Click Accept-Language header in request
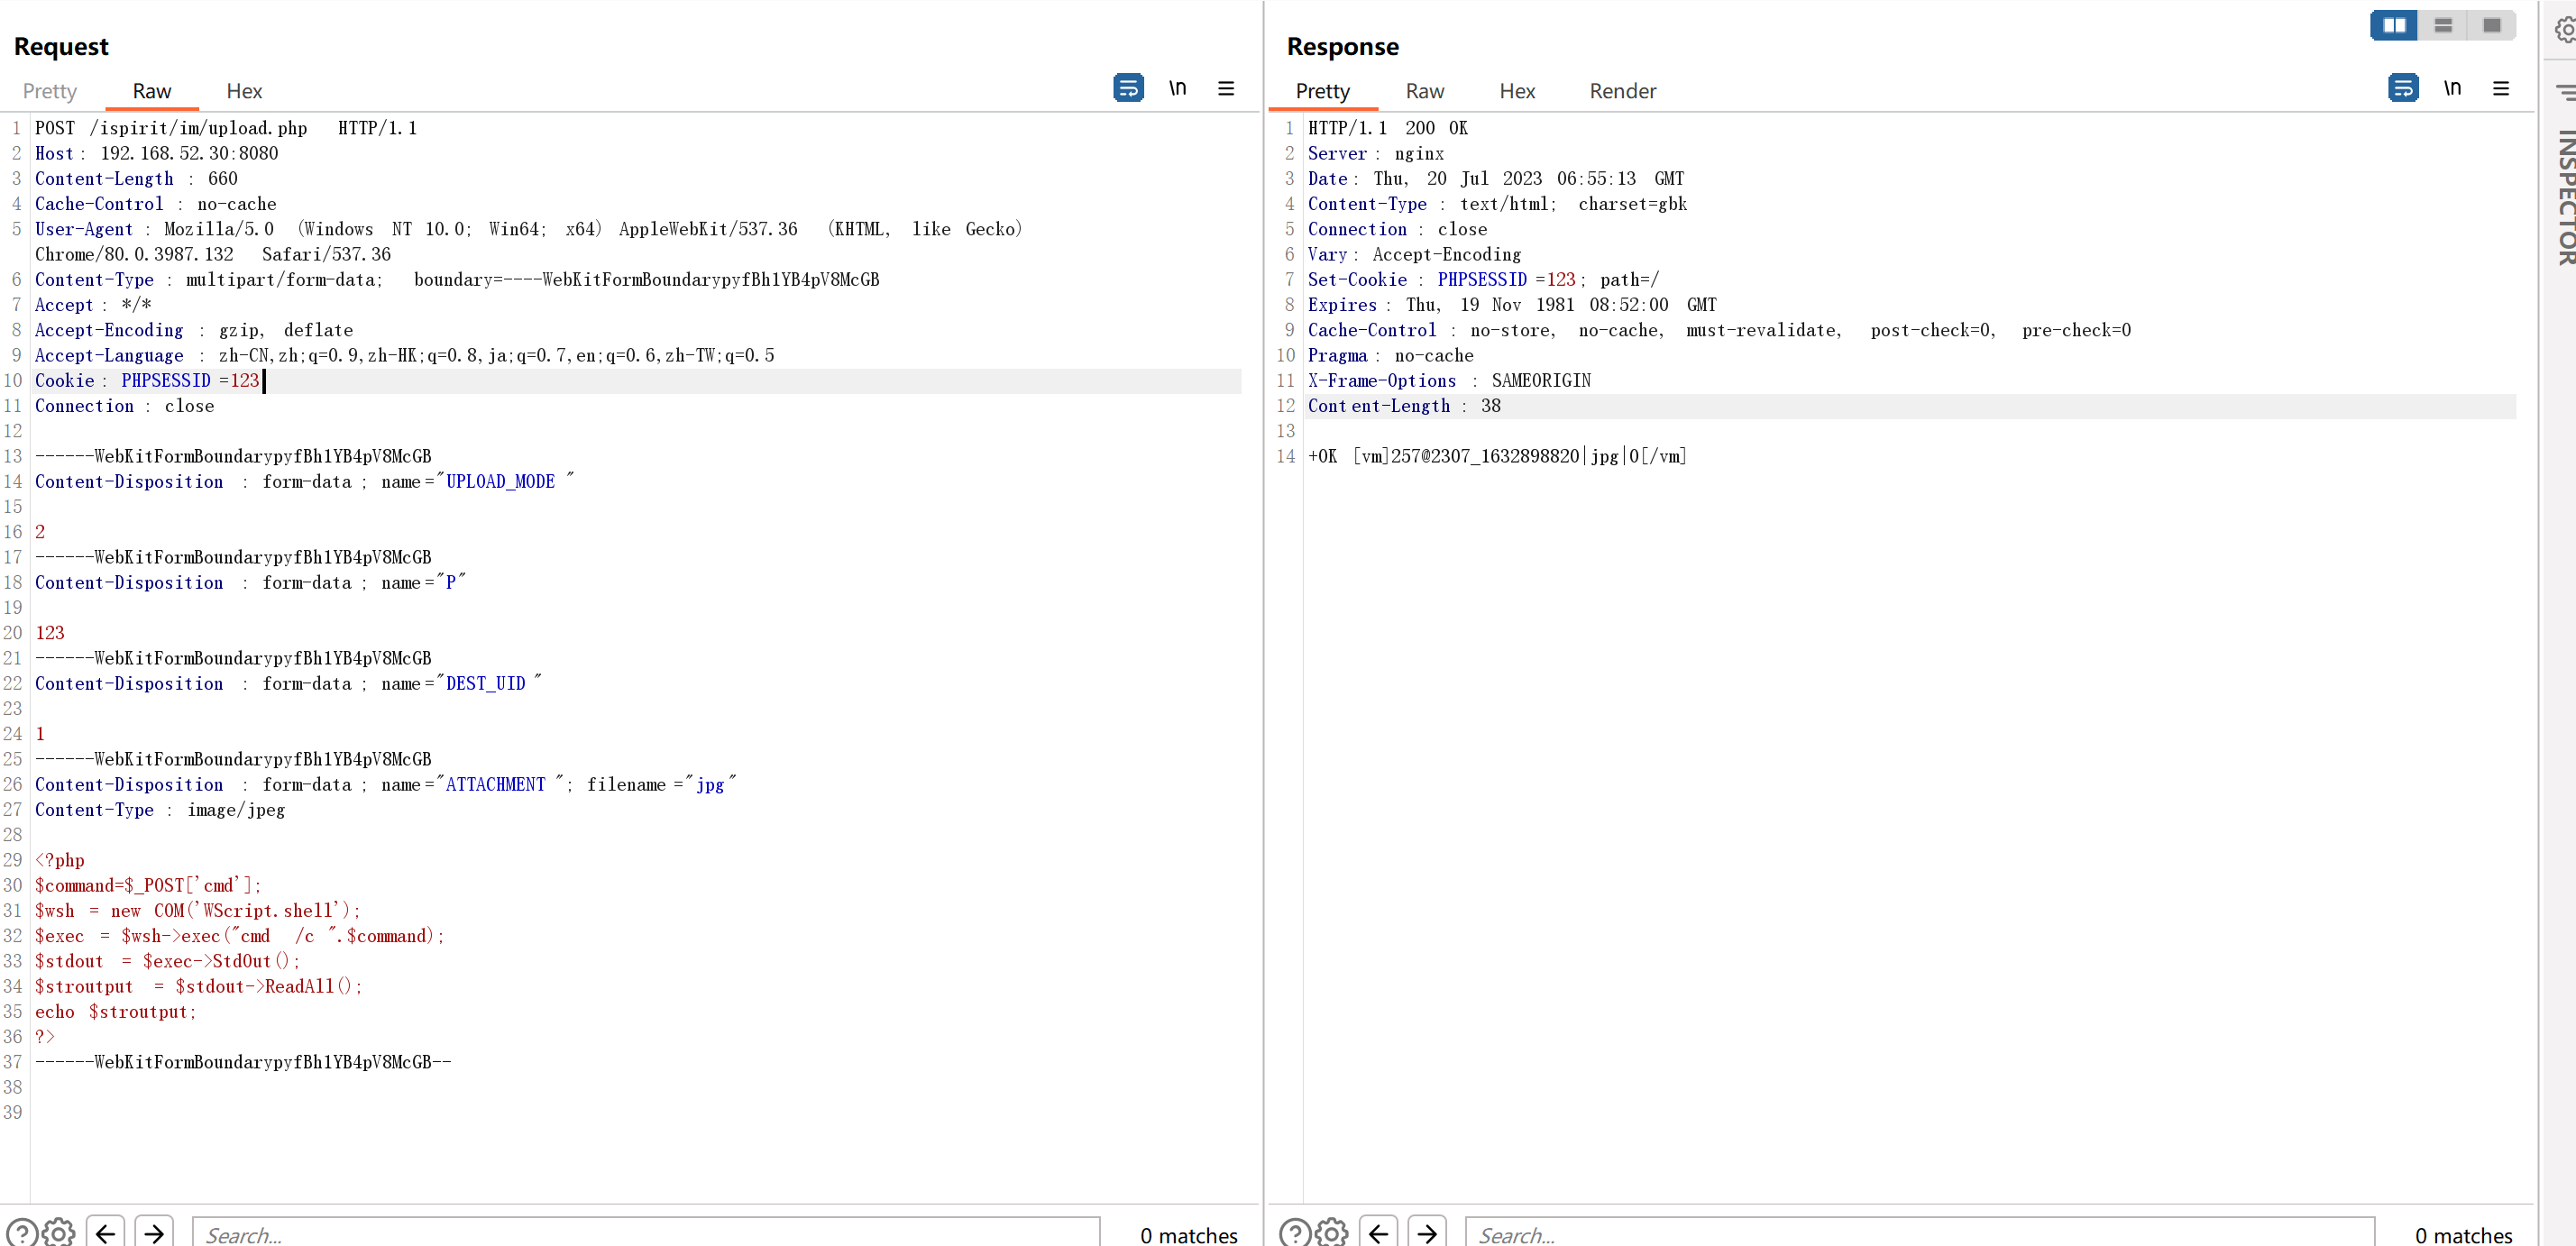 (x=404, y=355)
